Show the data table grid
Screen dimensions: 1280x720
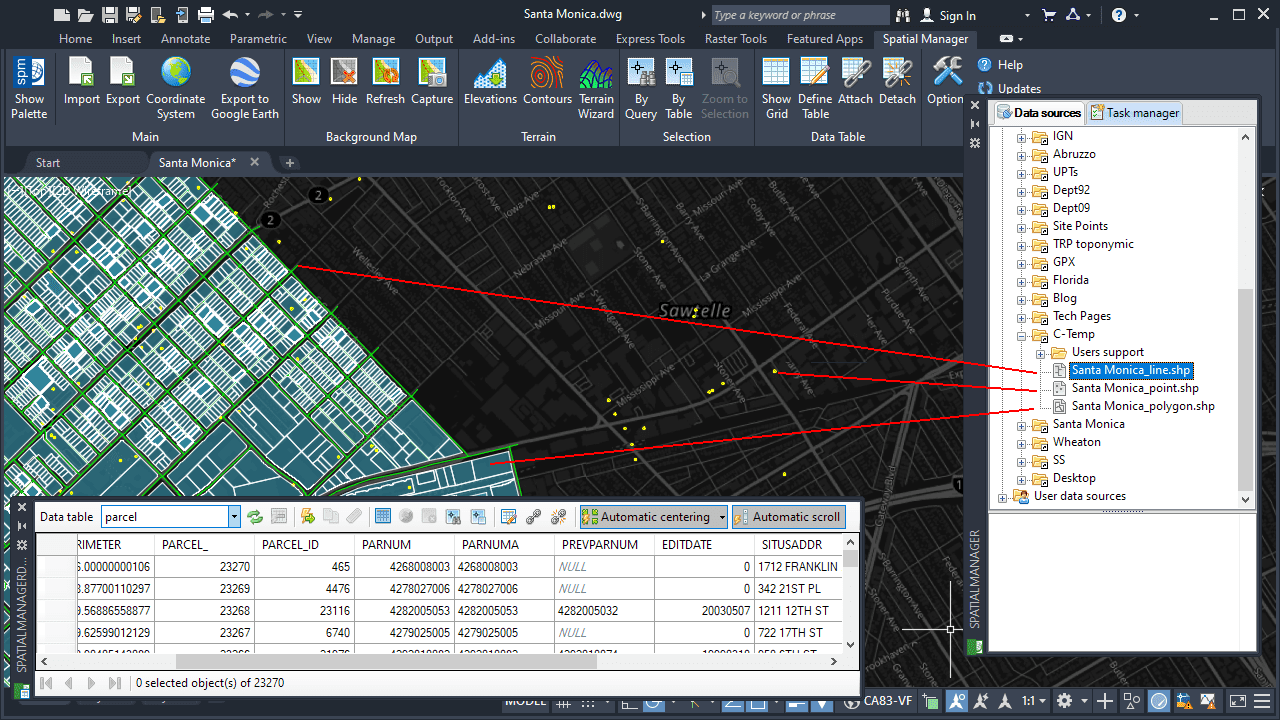[776, 88]
